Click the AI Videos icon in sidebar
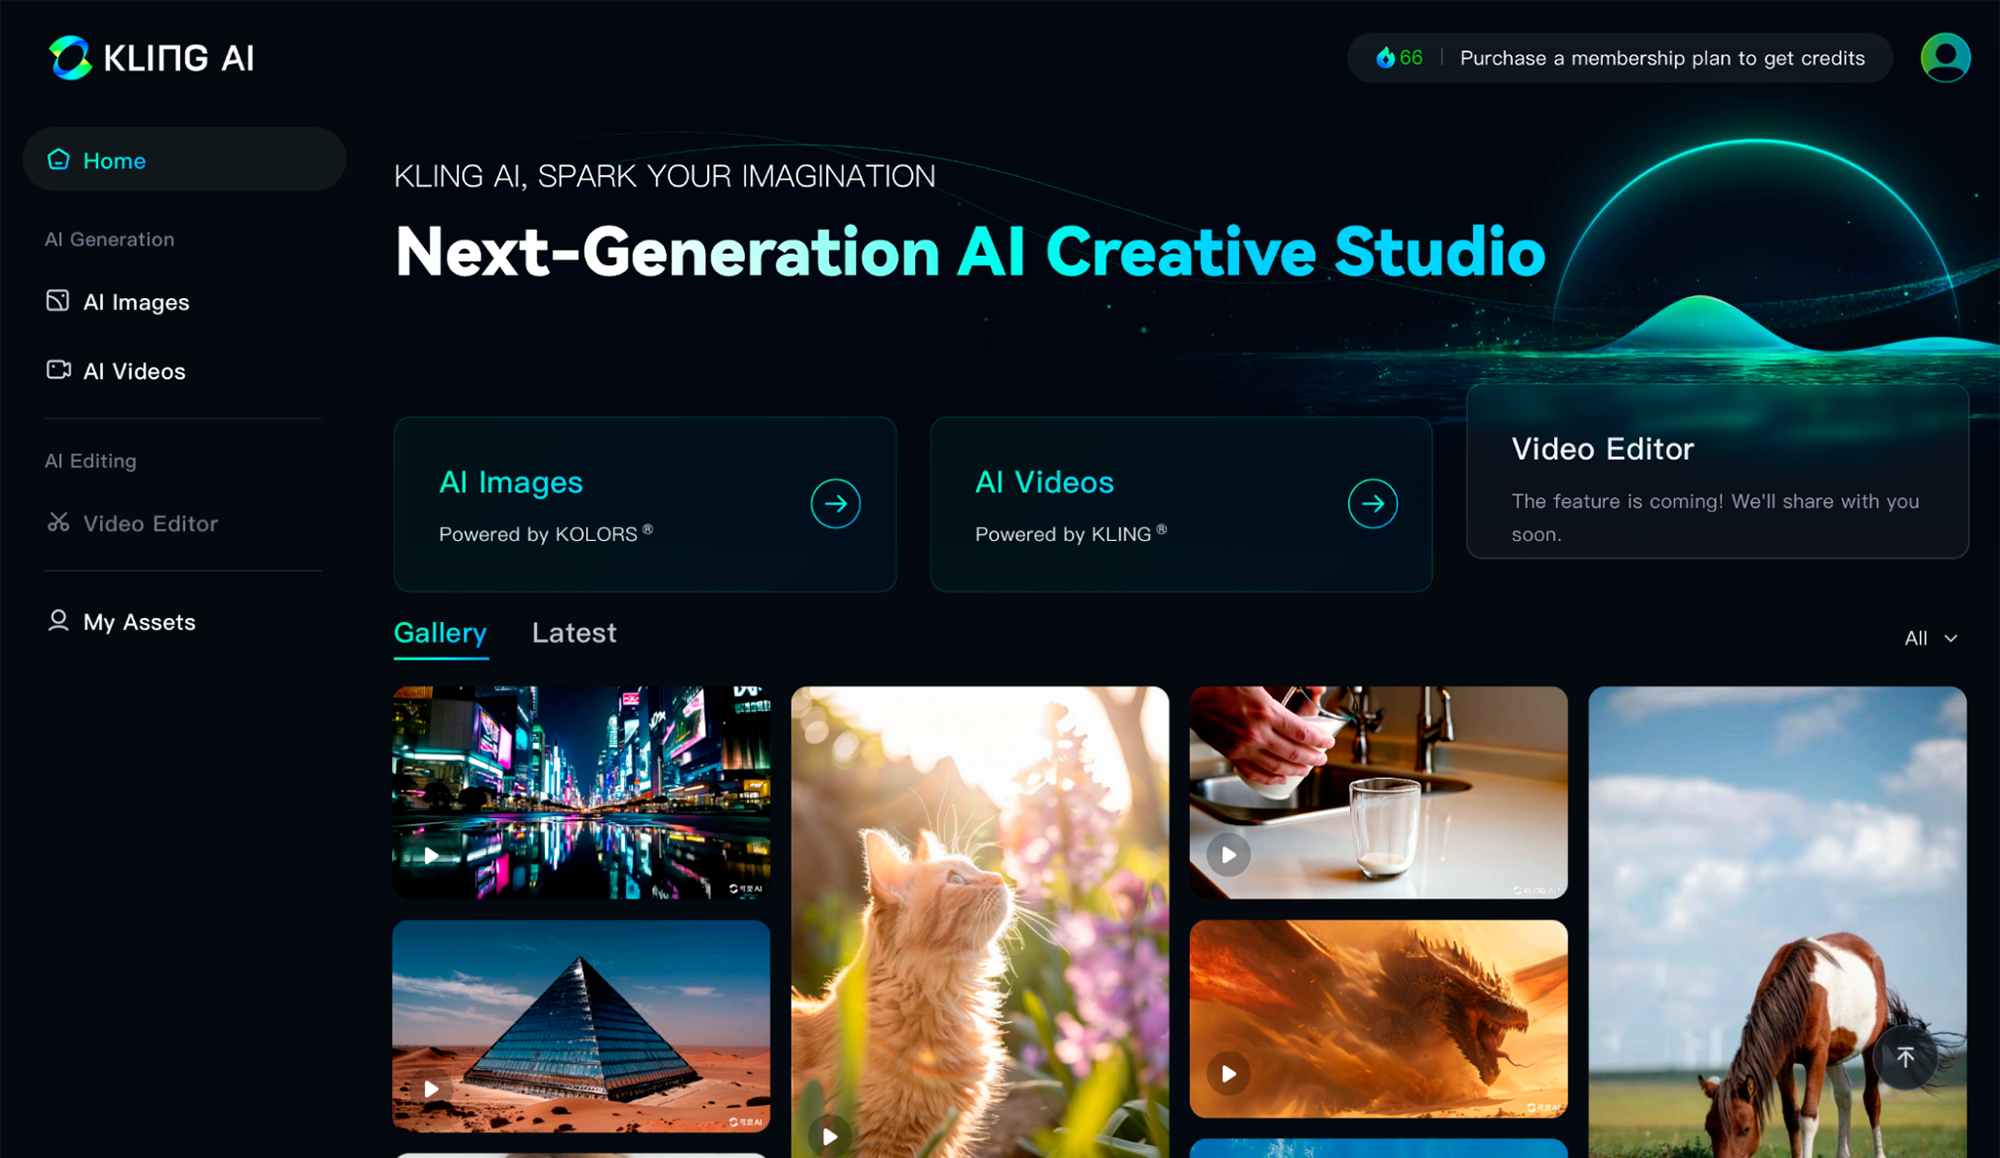Image resolution: width=2000 pixels, height=1158 pixels. point(58,371)
